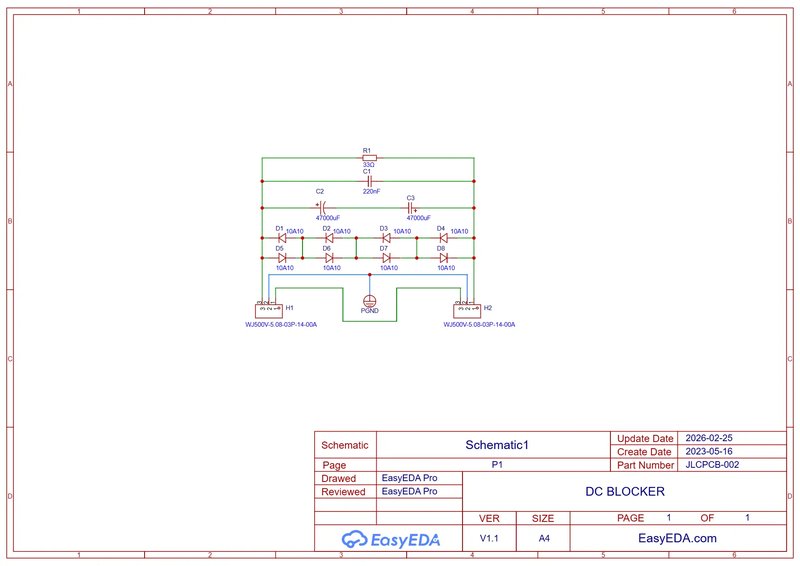Click the 10A10 value under D8
The image size is (800, 566).
(x=446, y=268)
